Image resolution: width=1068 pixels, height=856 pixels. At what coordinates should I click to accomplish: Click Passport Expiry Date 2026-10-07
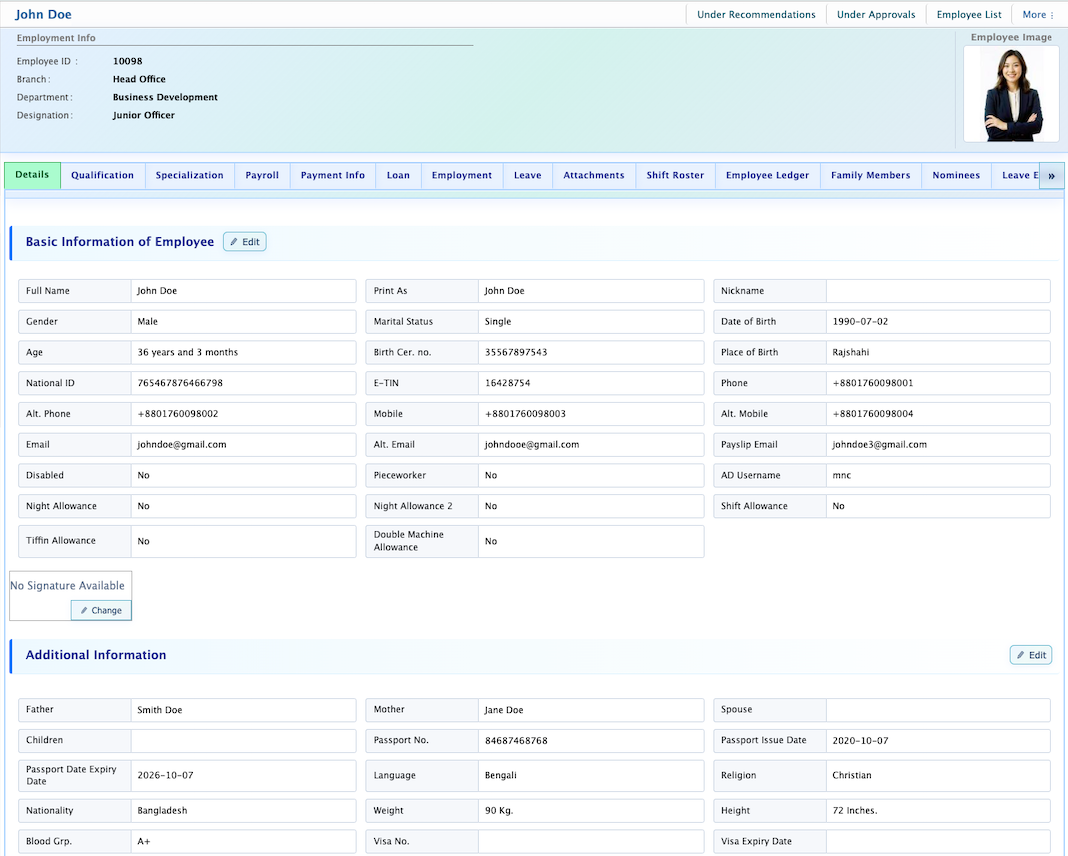166,775
